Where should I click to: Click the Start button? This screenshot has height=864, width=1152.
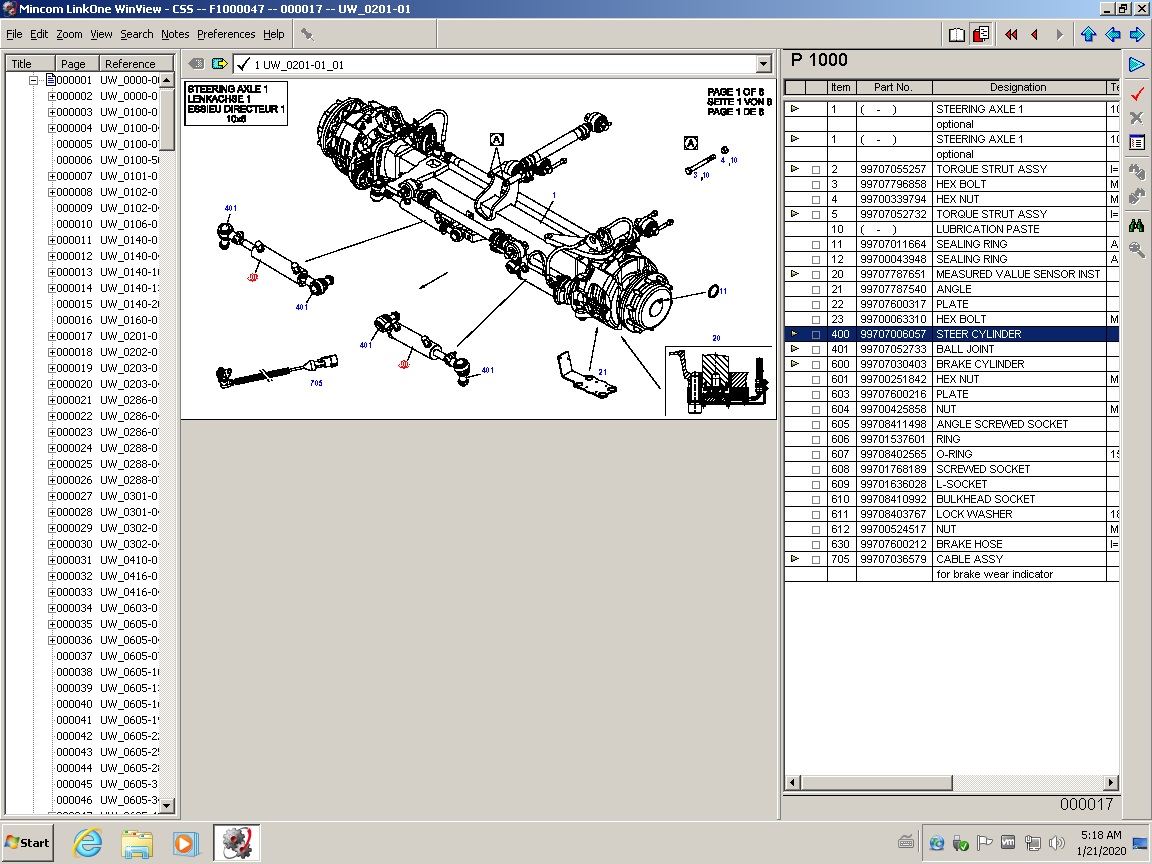coord(27,843)
